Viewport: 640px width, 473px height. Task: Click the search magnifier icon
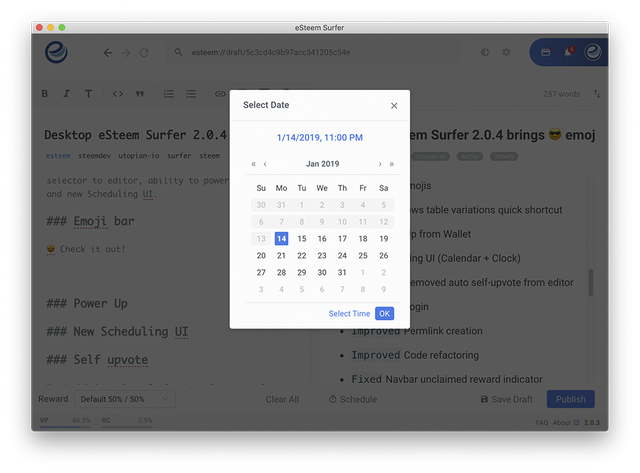tap(178, 52)
